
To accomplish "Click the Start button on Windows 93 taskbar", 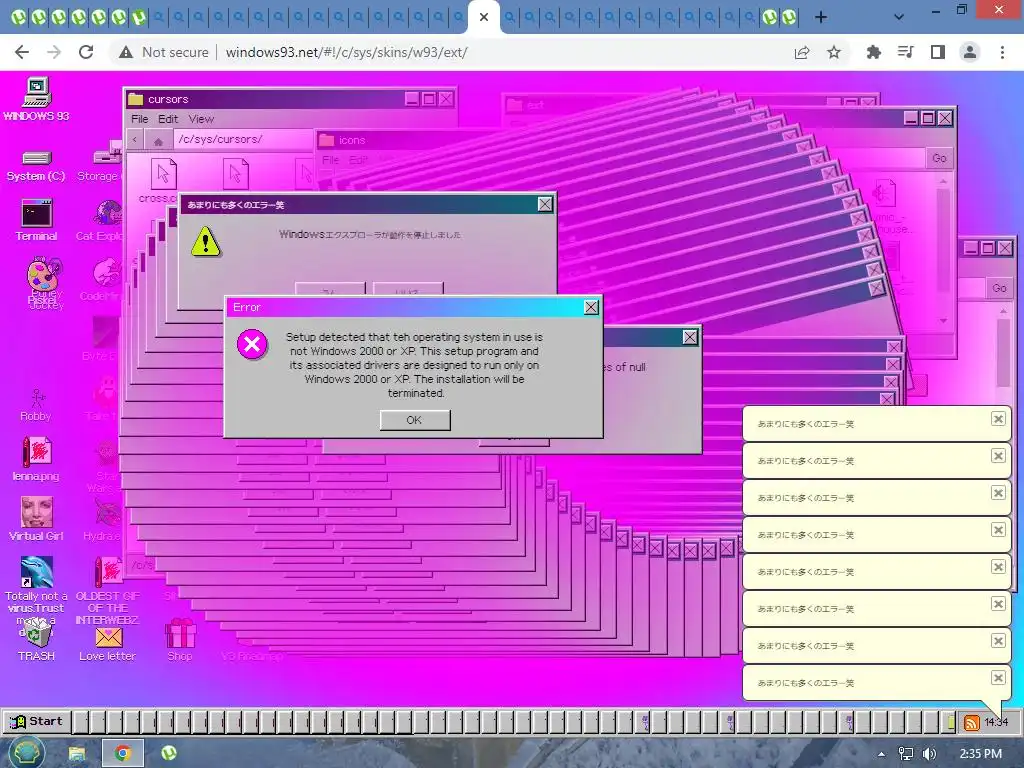I will point(37,722).
